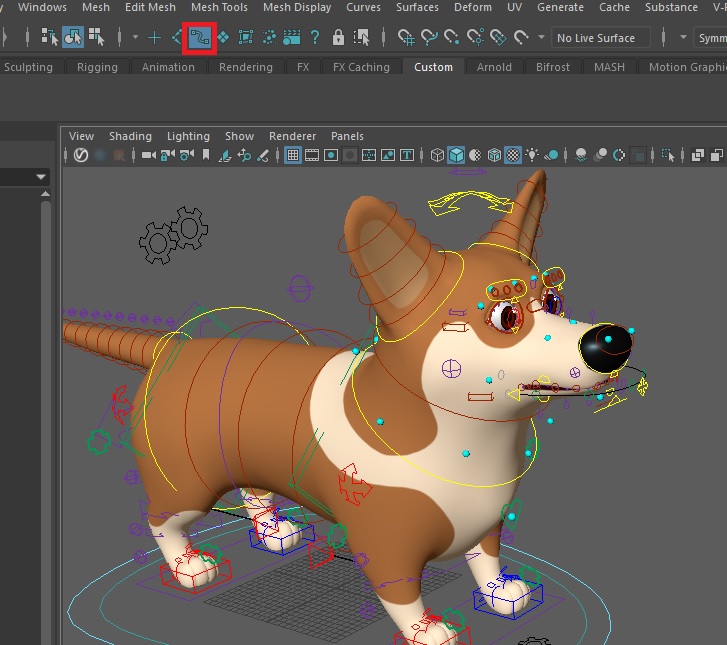The height and width of the screenshot is (645, 727).
Task: Enable wireframe display cube icon
Action: tap(437, 155)
